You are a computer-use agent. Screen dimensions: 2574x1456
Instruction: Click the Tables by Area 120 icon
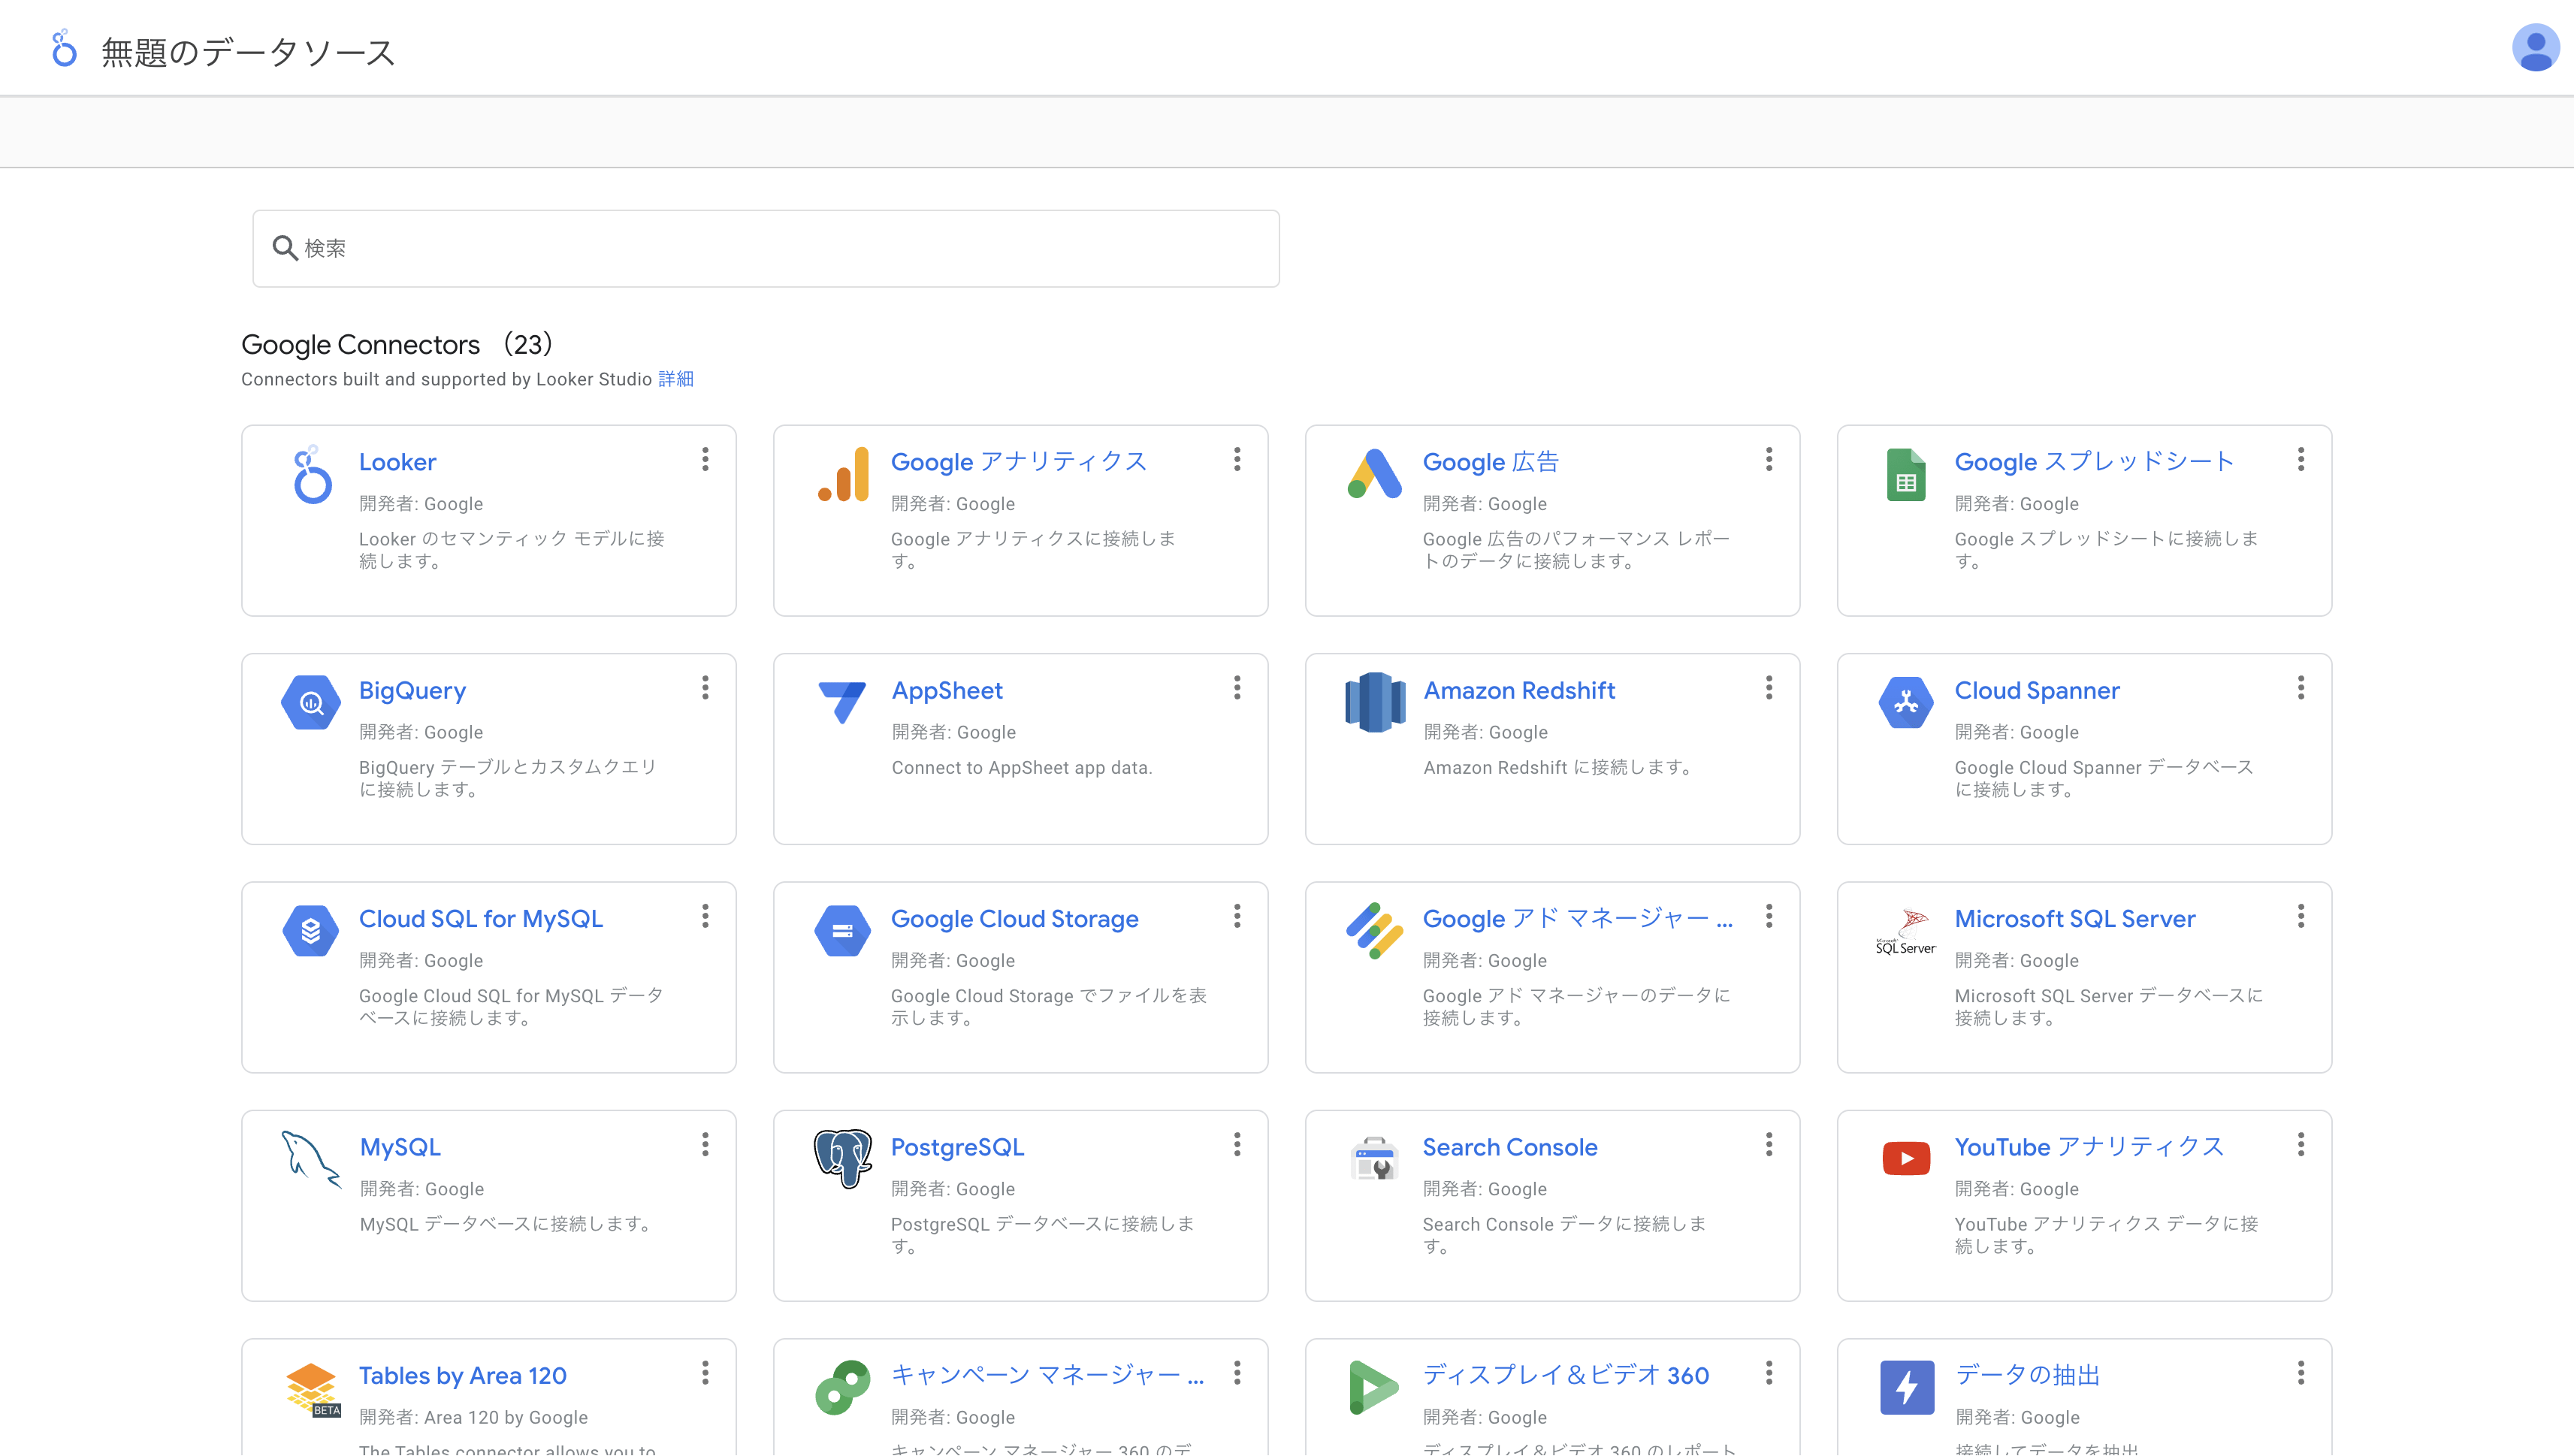click(312, 1389)
